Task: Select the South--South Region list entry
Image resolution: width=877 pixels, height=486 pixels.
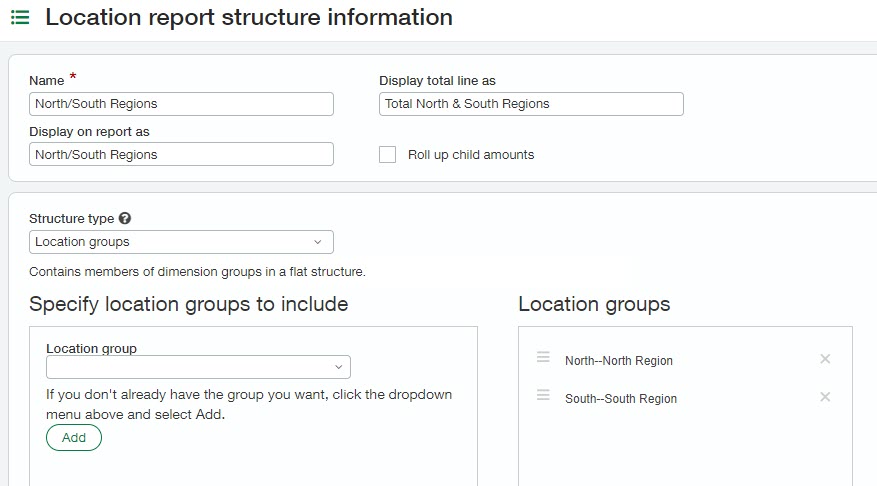Action: click(x=620, y=399)
